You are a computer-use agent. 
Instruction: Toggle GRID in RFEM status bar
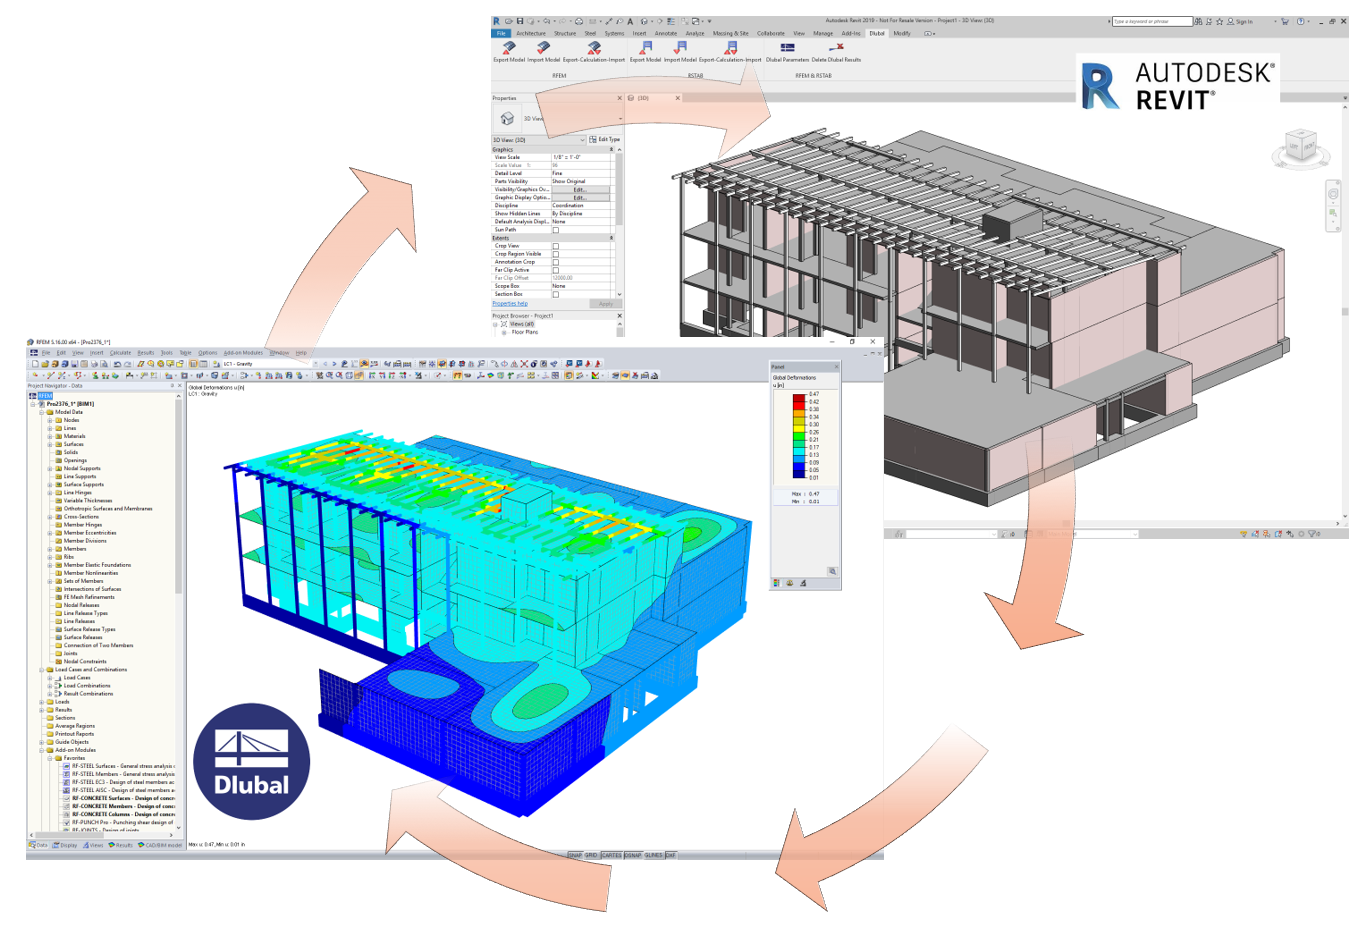pos(591,855)
